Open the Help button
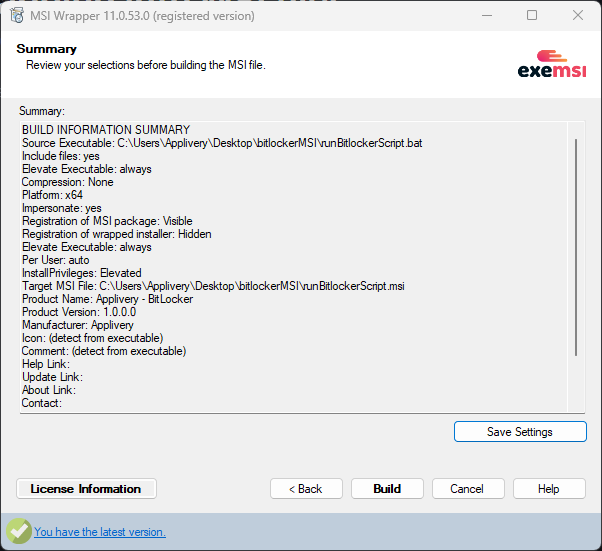The height and width of the screenshot is (551, 602). (549, 488)
